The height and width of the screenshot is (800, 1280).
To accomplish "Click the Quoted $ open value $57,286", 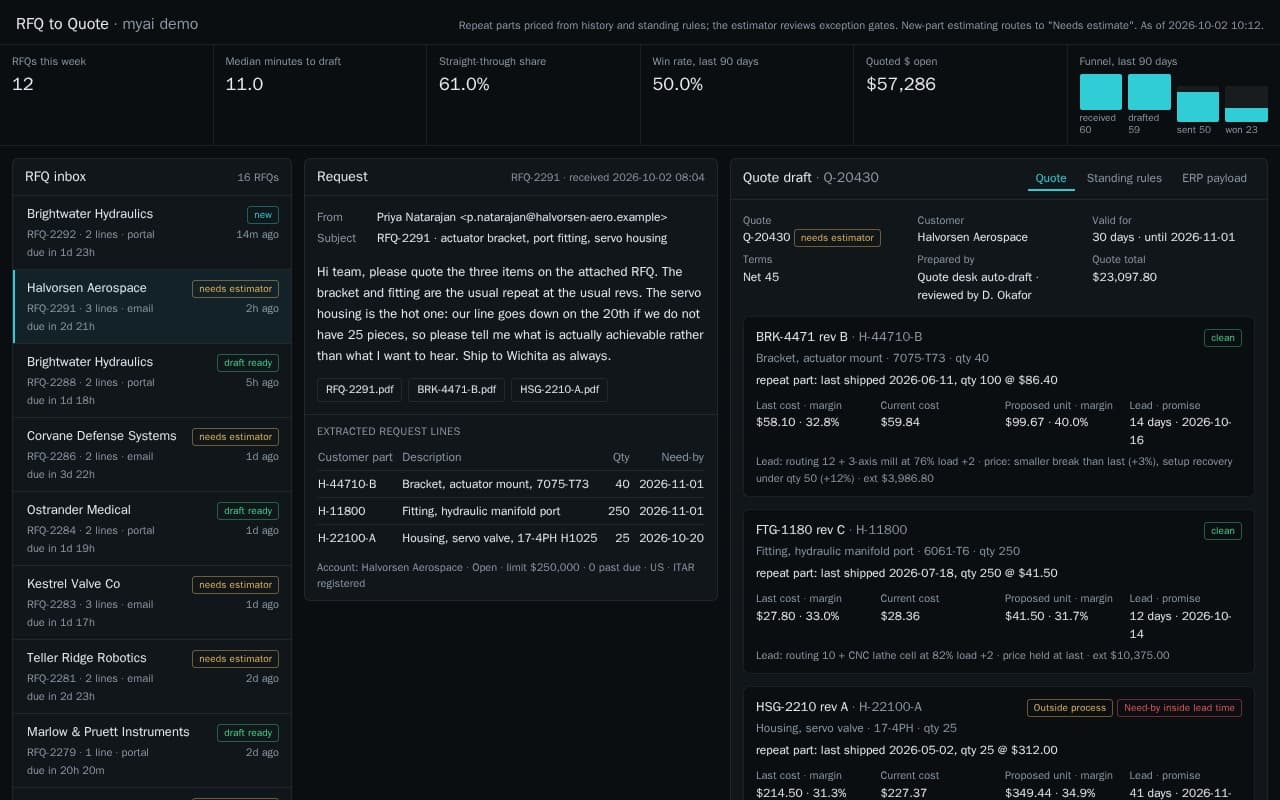I will click(901, 84).
